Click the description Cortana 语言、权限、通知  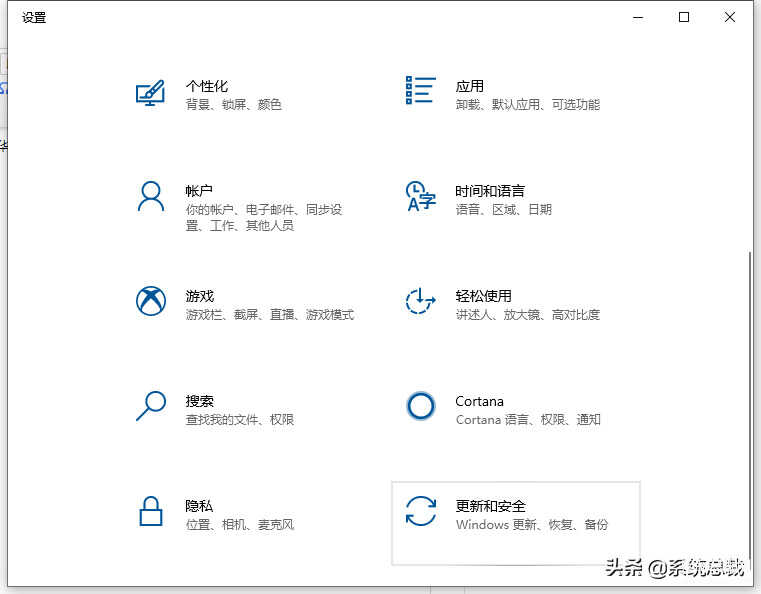(528, 419)
